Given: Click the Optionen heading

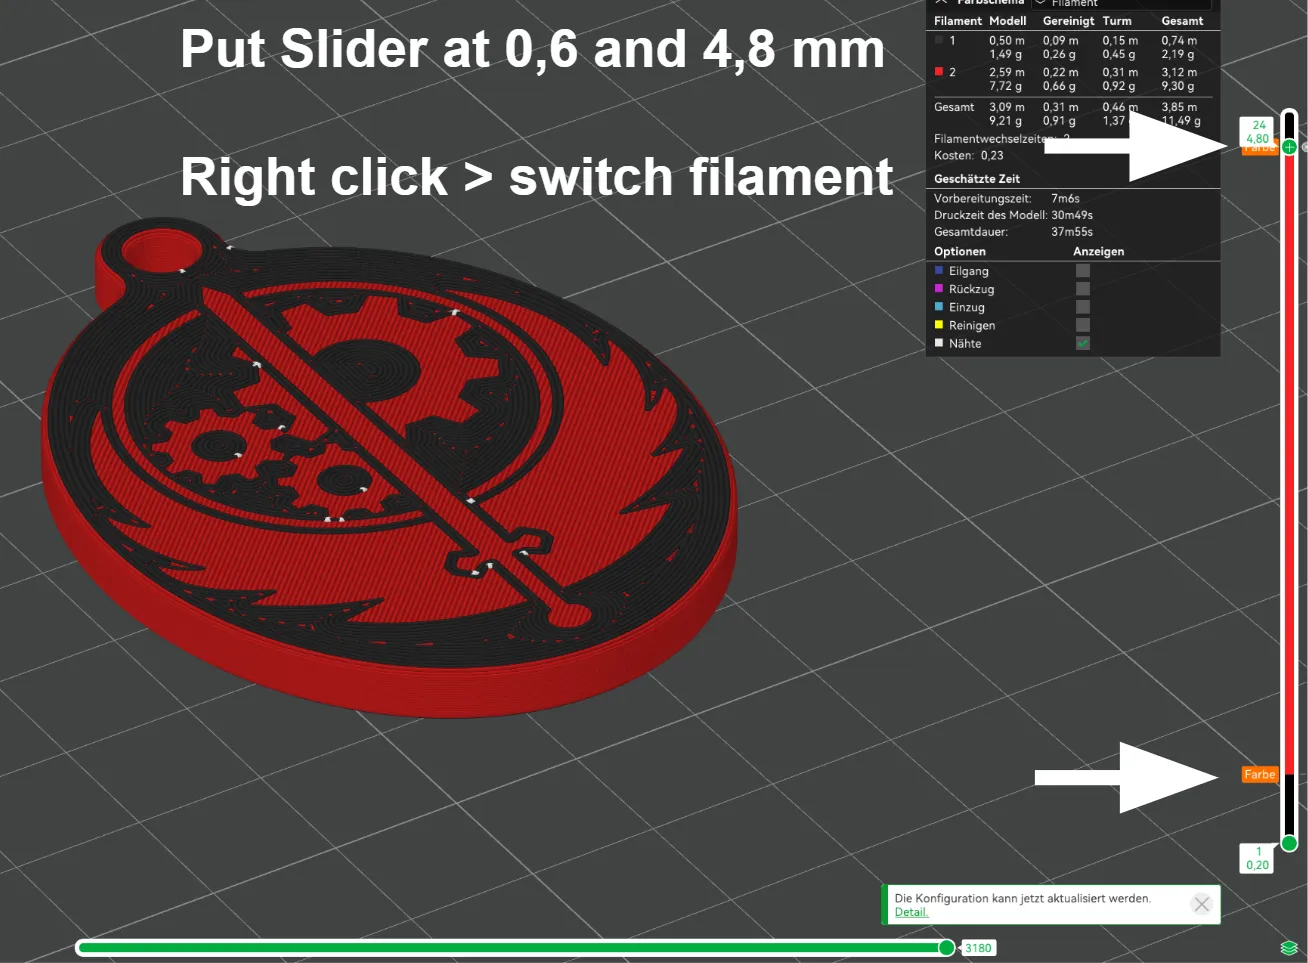Looking at the screenshot, I should (x=960, y=252).
